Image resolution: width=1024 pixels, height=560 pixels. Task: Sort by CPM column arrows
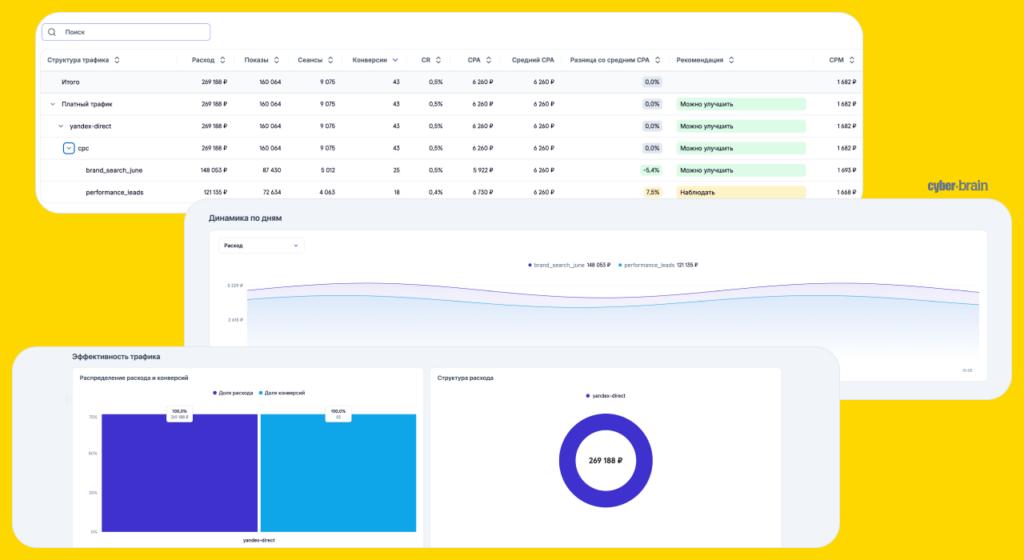pyautogui.click(x=852, y=60)
